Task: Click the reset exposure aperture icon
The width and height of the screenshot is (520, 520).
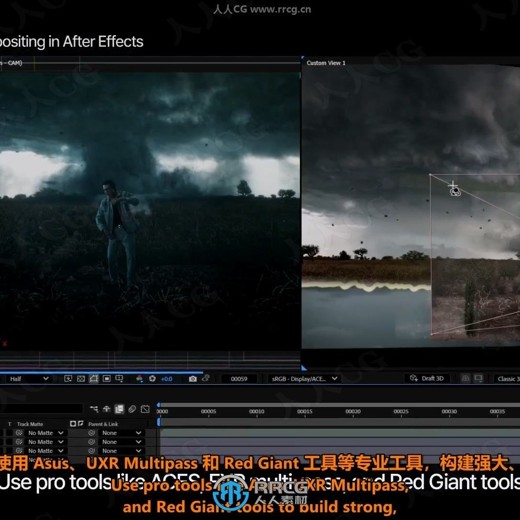Action: (152, 379)
